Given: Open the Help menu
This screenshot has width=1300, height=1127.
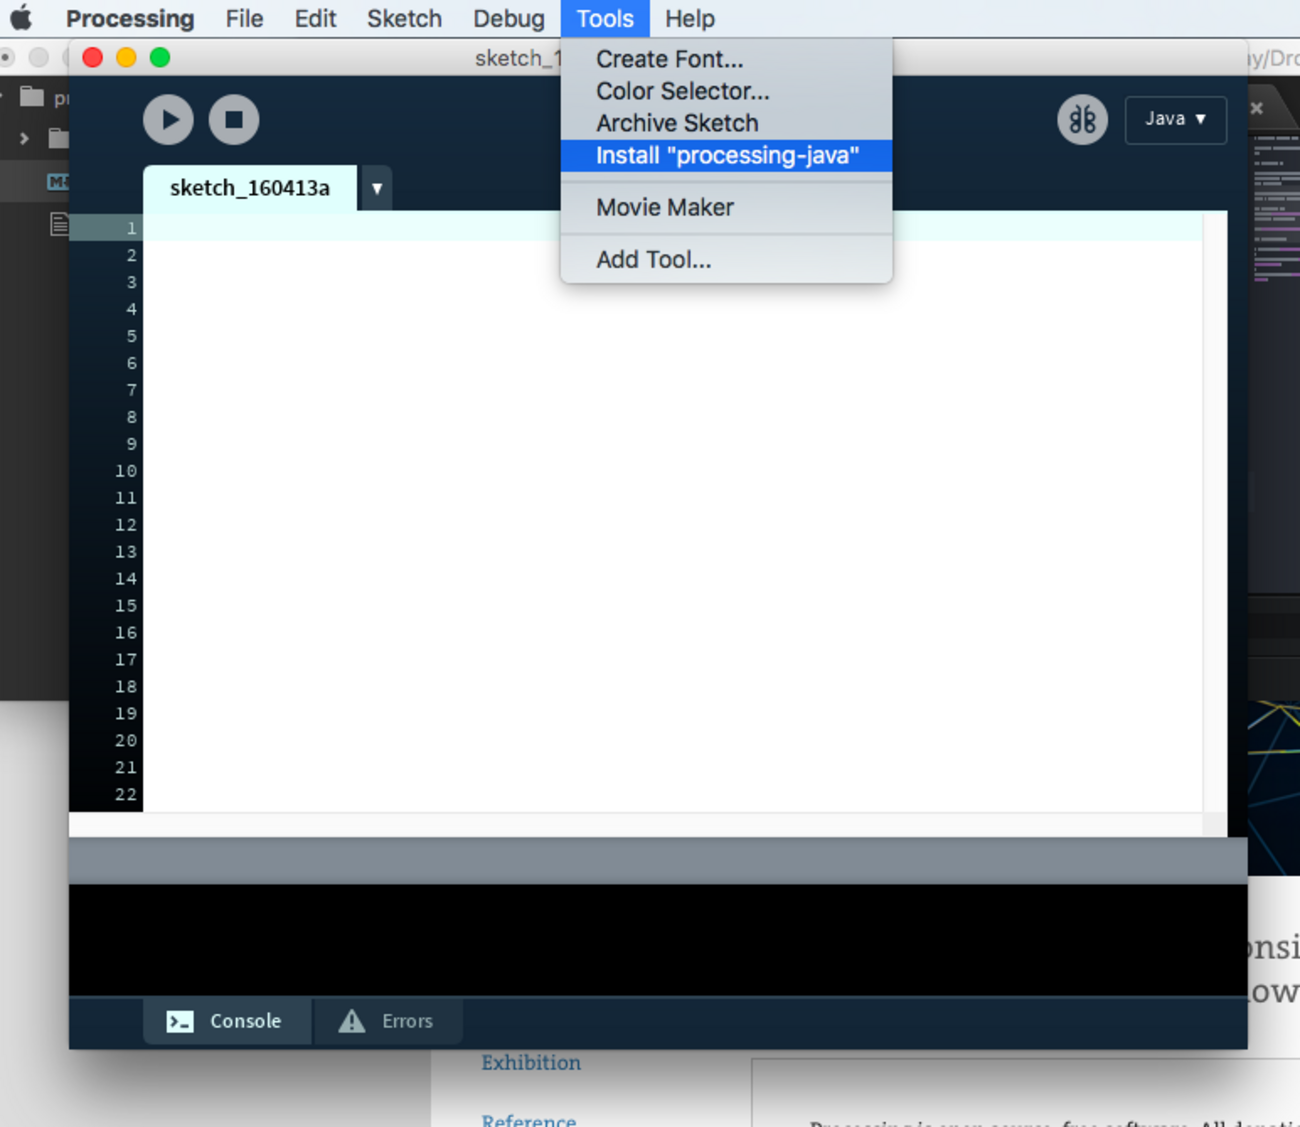Looking at the screenshot, I should [690, 19].
